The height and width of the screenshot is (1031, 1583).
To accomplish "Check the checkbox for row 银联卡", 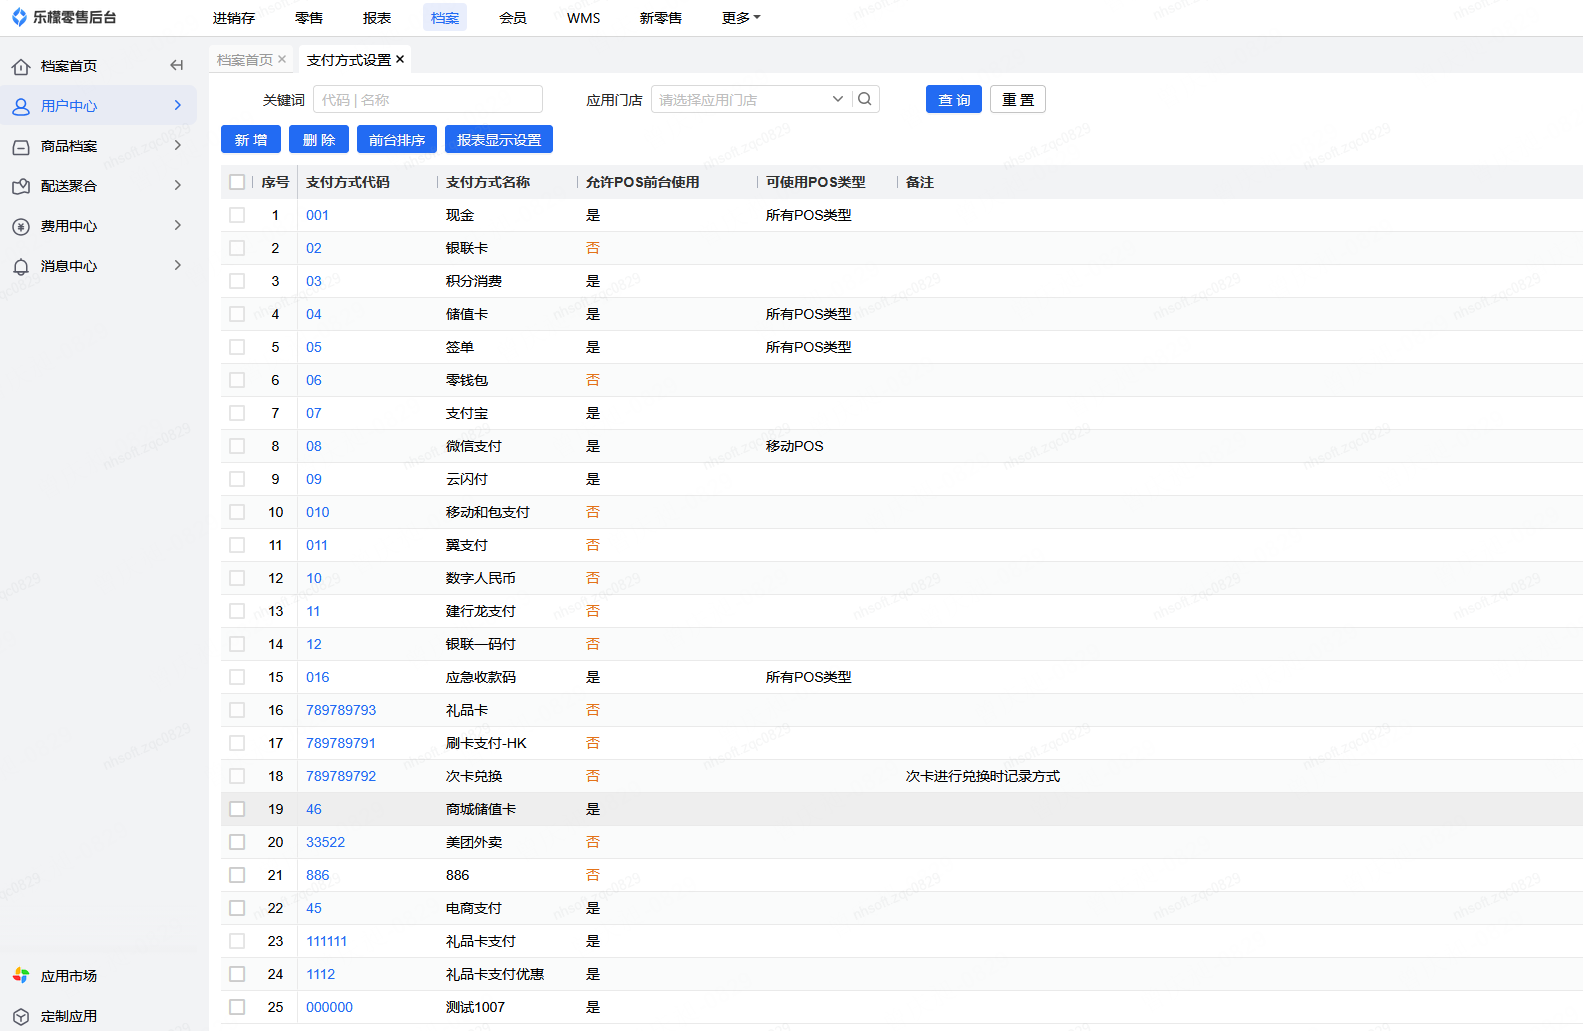I will (x=237, y=248).
